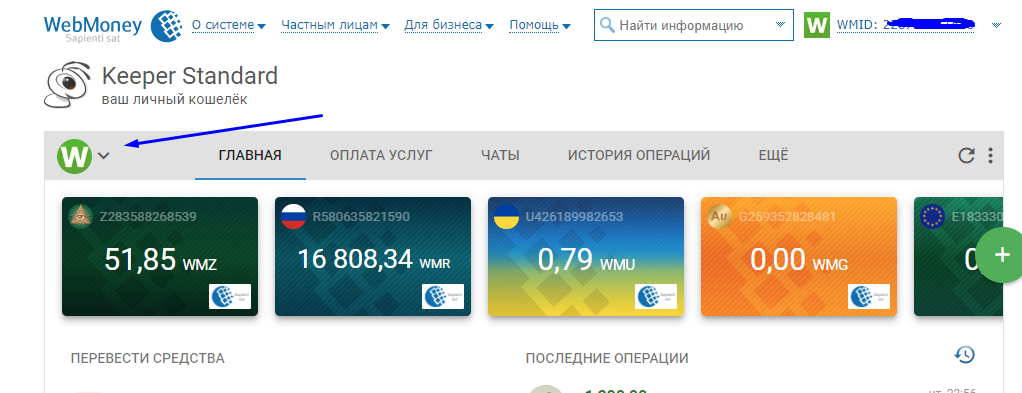1022x393 pixels.
Task: Select the orange WMG gold wallet card
Action: coord(799,257)
